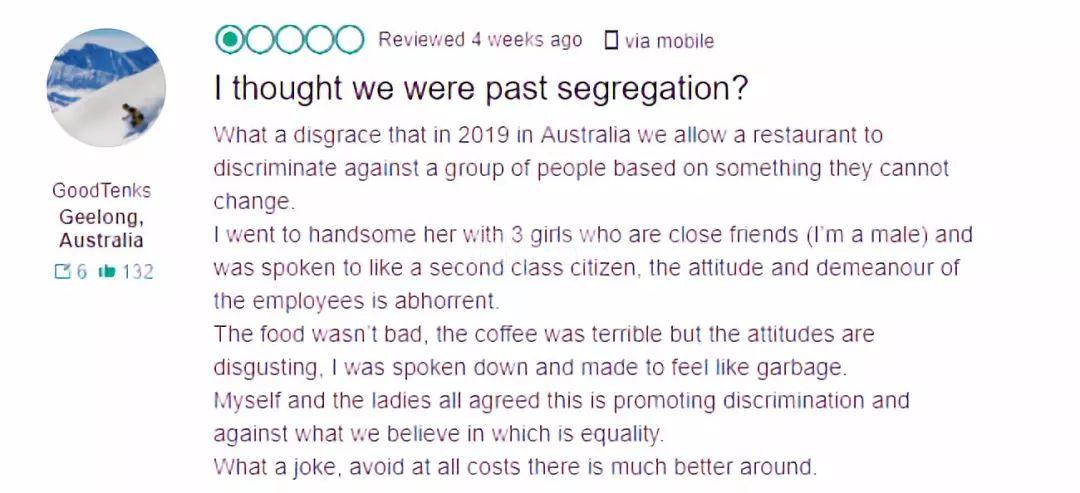Open review titled 'I thought we were past segregation?'
Screen dimensions: 1080x493
click(x=480, y=88)
